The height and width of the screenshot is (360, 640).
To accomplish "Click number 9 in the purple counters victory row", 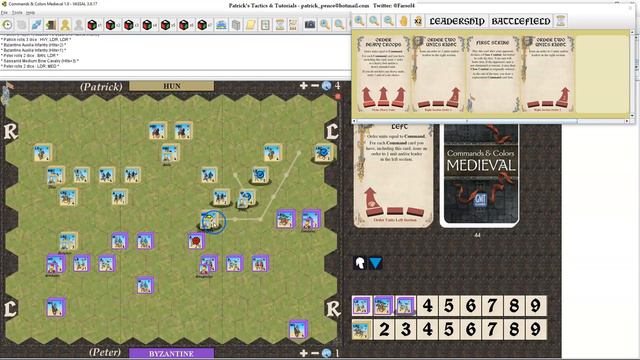I will pyautogui.click(x=536, y=306).
